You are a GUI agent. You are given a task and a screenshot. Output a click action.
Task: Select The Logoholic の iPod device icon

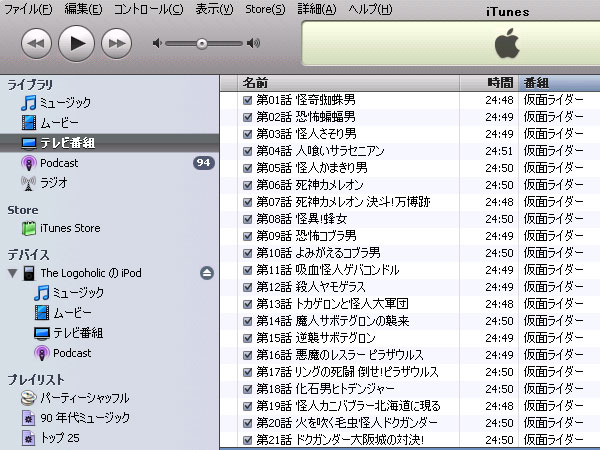tap(29, 273)
